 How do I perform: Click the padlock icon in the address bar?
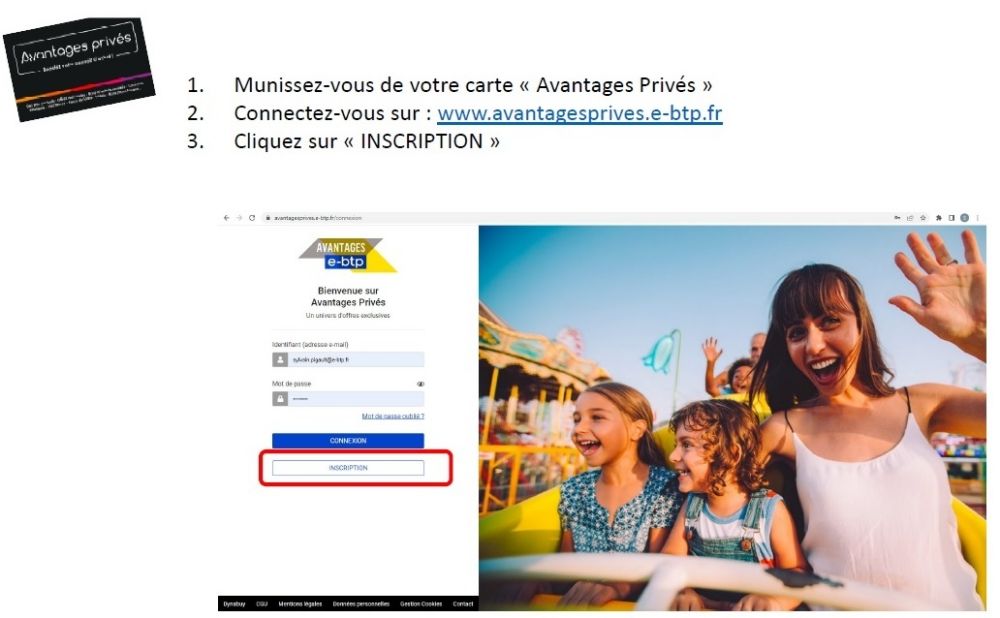tap(268, 217)
